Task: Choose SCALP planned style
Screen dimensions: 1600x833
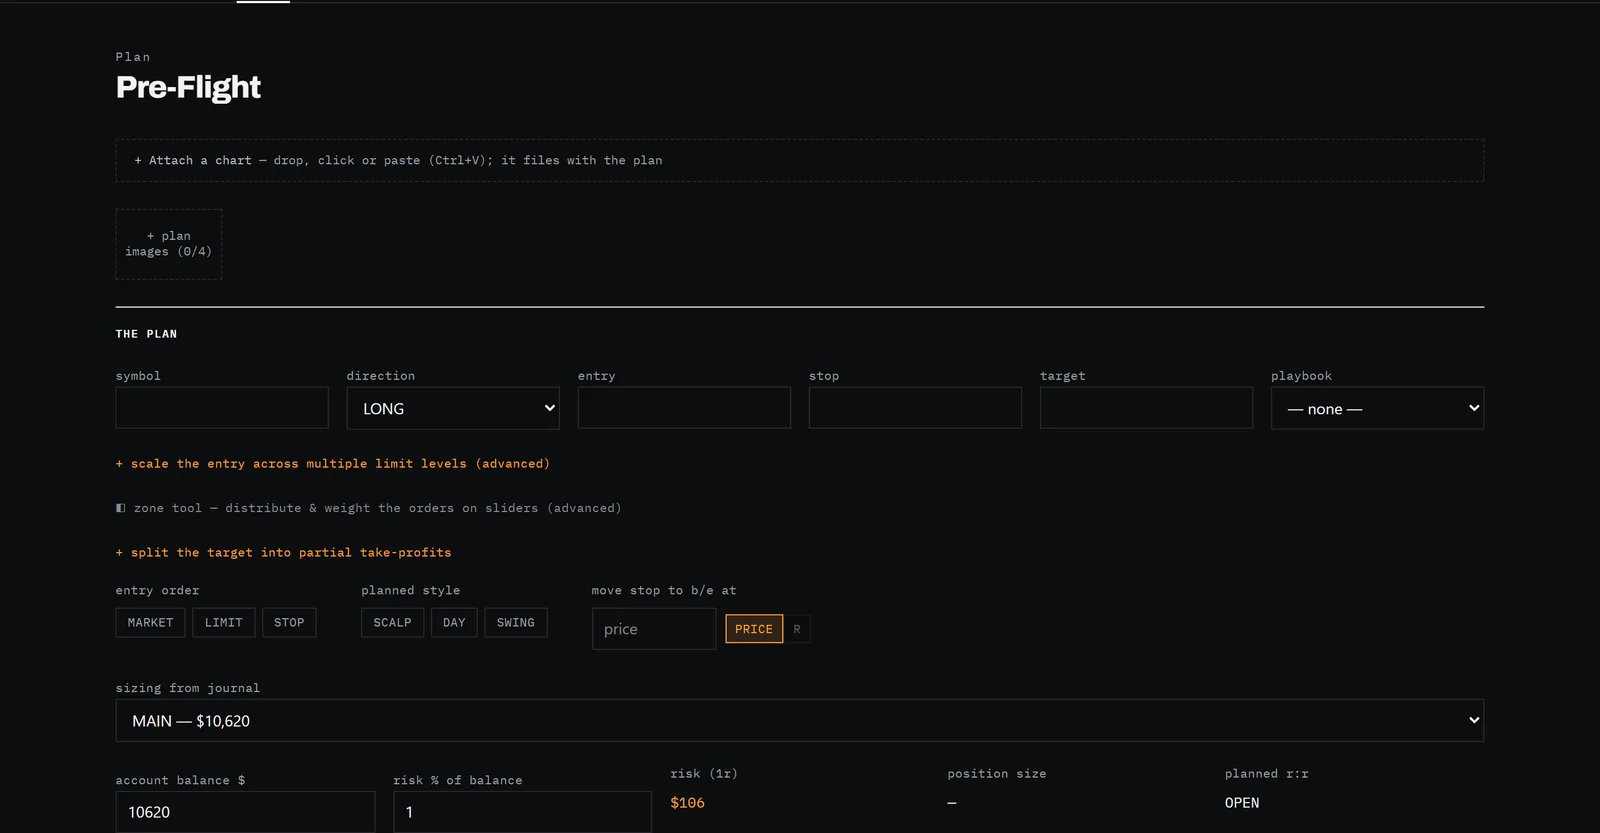Action: pyautogui.click(x=392, y=622)
